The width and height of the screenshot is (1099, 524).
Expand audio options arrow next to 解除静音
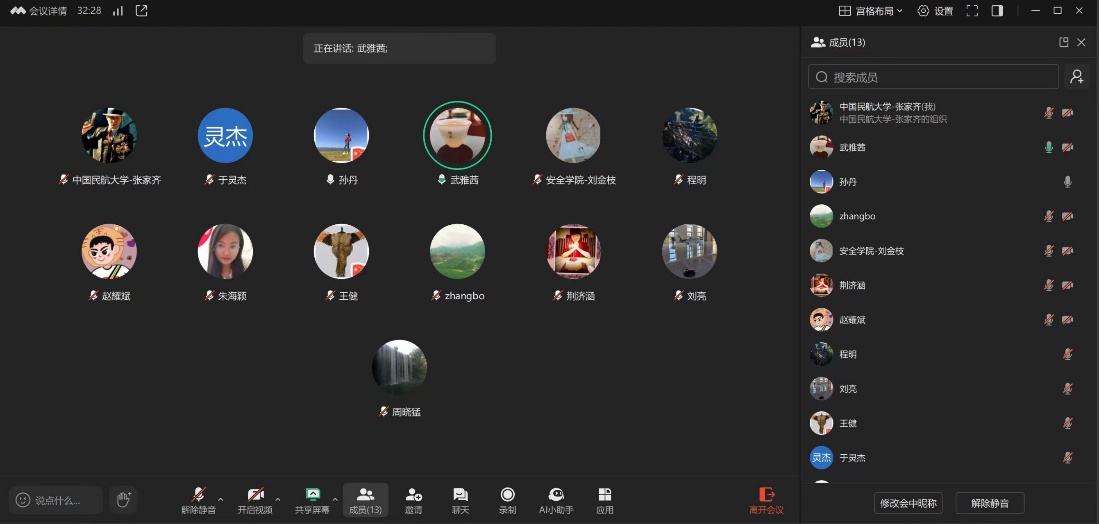coord(221,498)
